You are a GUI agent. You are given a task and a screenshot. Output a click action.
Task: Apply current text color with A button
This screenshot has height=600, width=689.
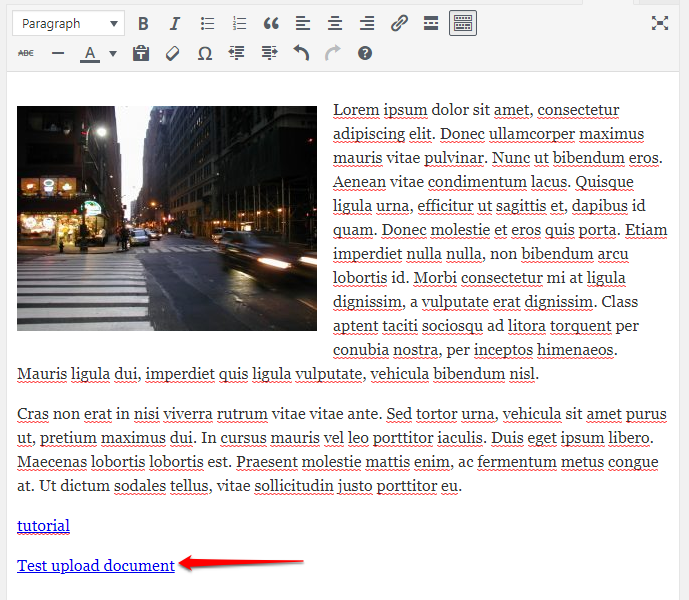click(90, 54)
